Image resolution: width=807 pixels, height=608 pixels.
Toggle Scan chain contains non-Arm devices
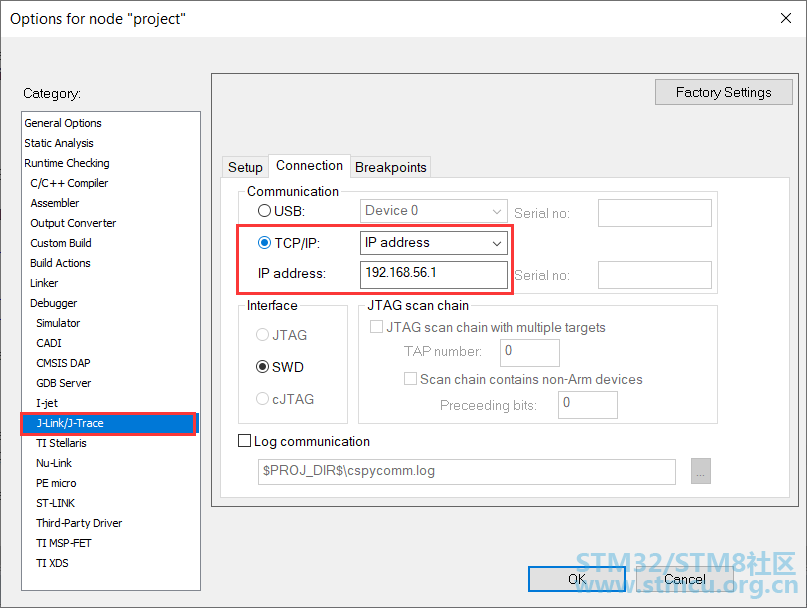point(410,379)
